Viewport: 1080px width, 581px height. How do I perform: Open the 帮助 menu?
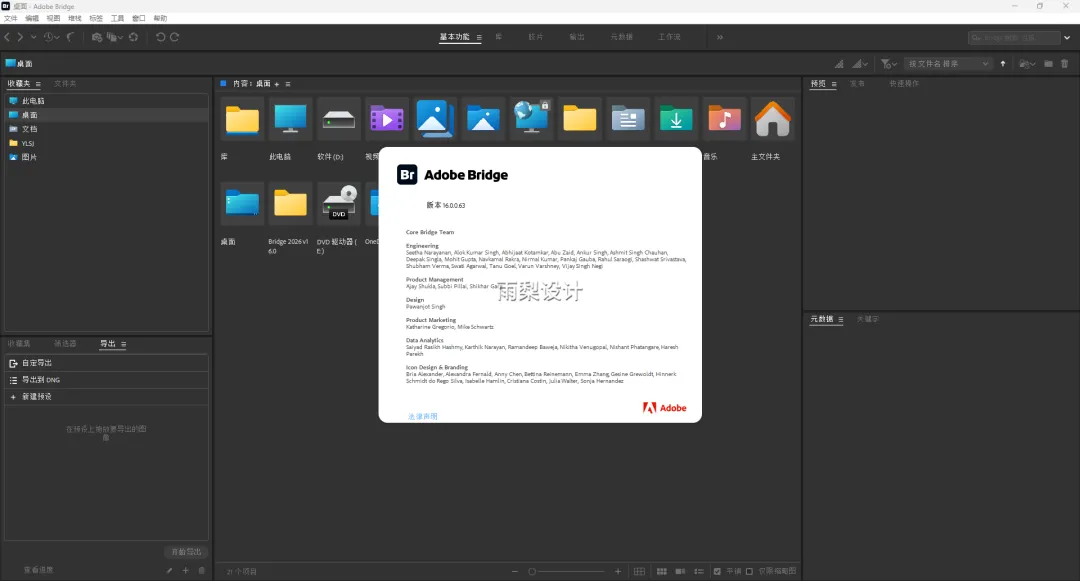(x=160, y=19)
